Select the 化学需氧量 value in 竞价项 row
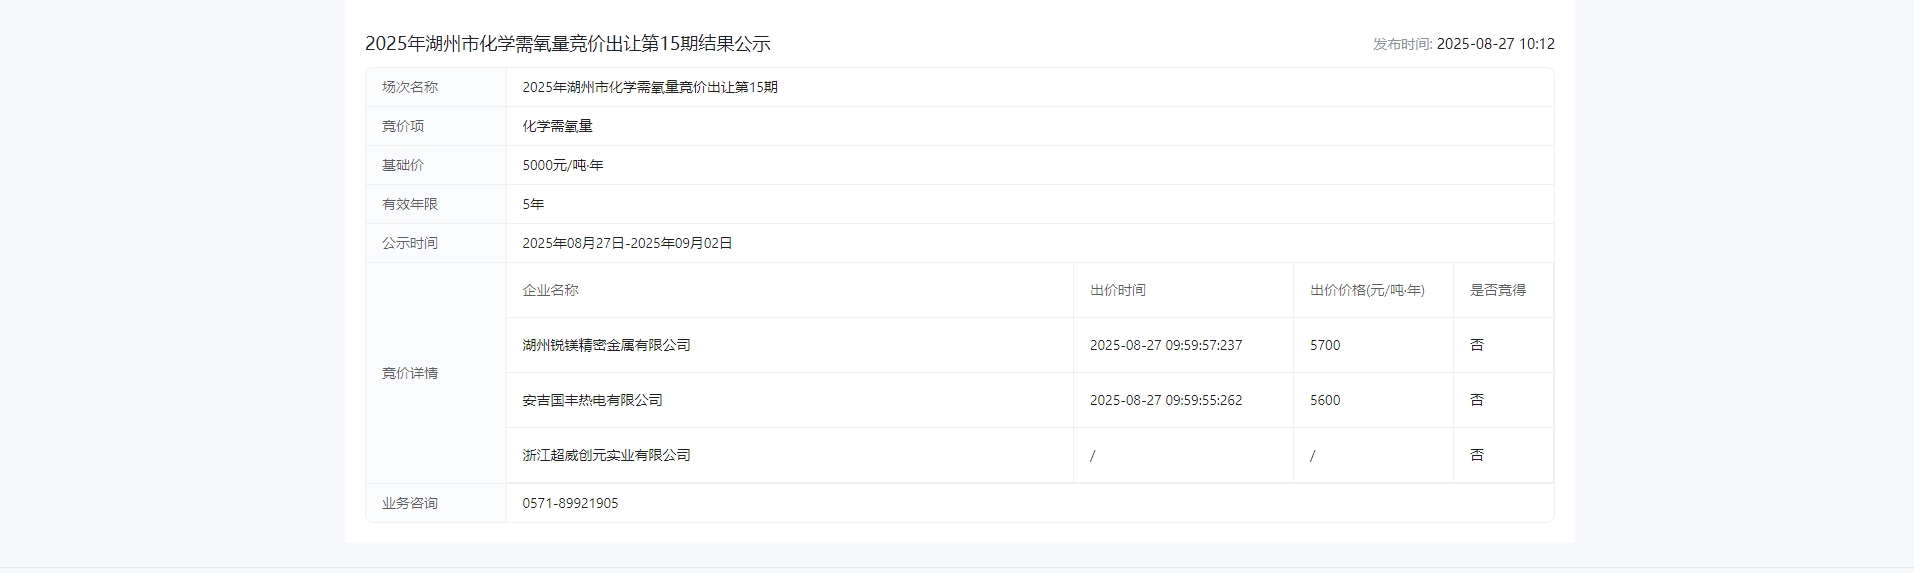The height and width of the screenshot is (573, 1914). (557, 126)
